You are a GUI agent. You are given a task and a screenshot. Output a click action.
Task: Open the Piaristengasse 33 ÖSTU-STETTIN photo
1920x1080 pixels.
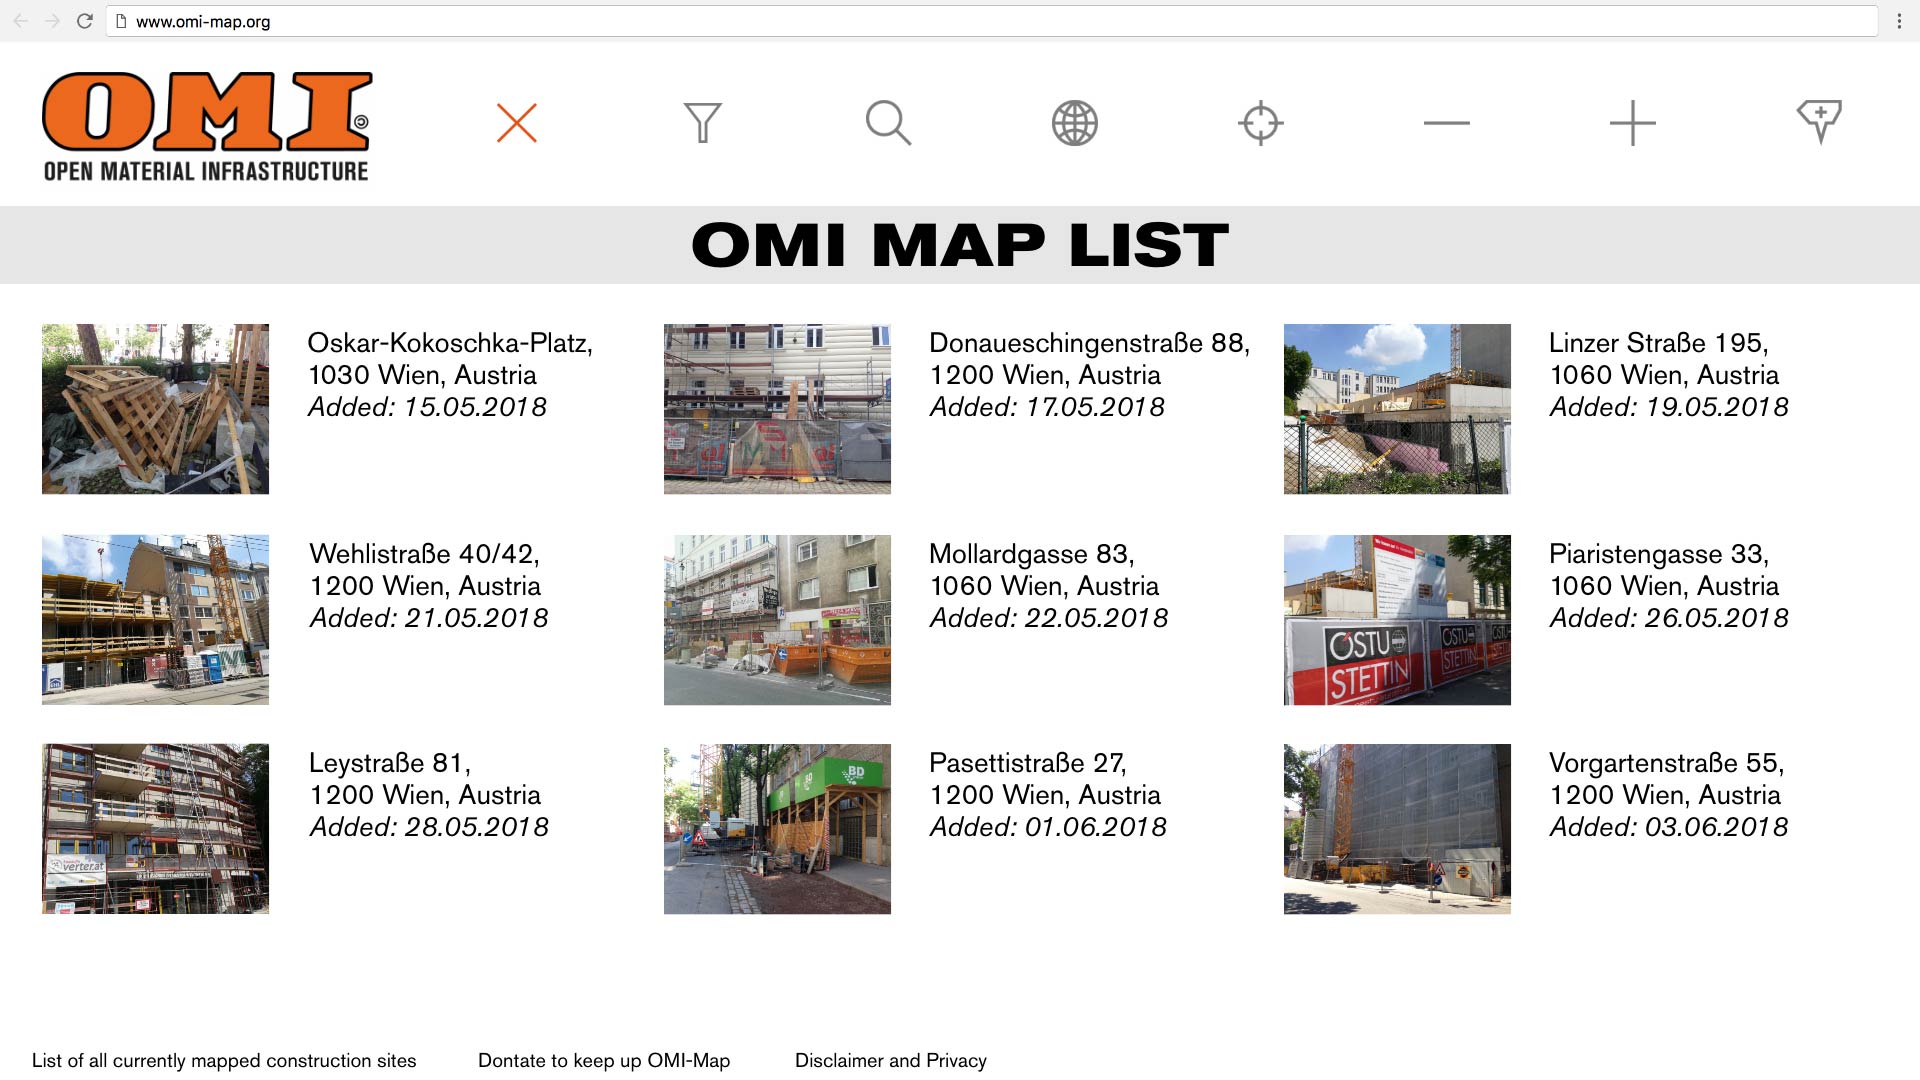click(x=1397, y=619)
